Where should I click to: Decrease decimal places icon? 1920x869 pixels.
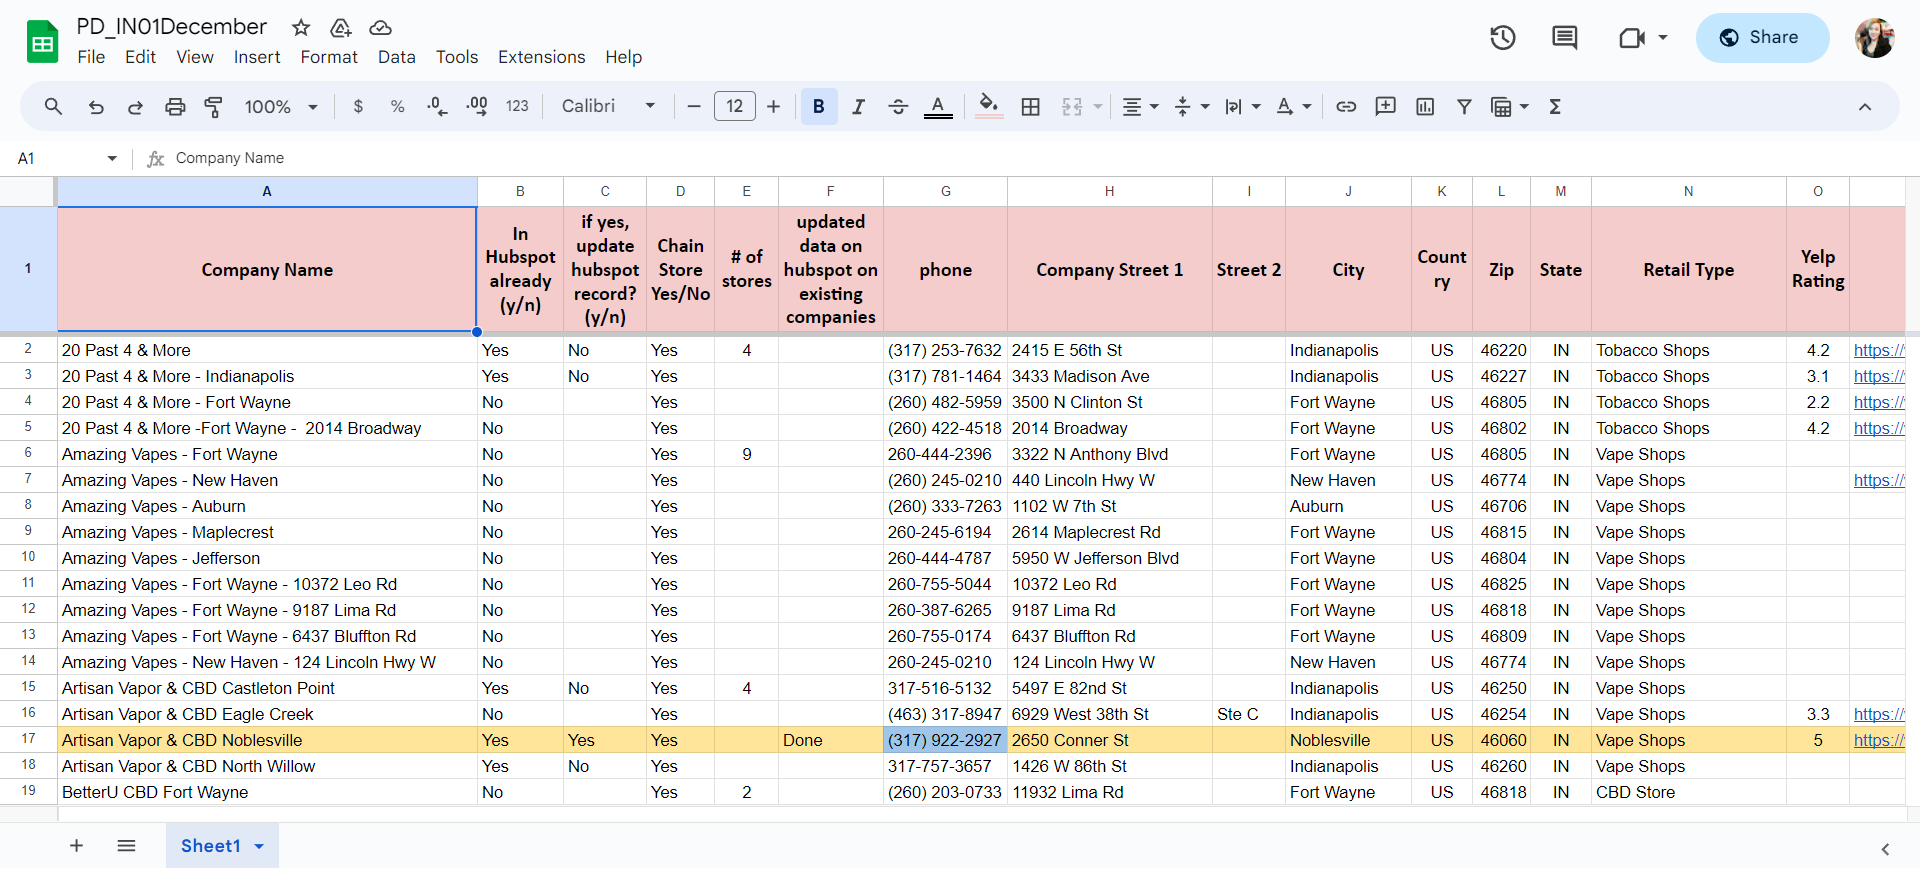tap(437, 106)
